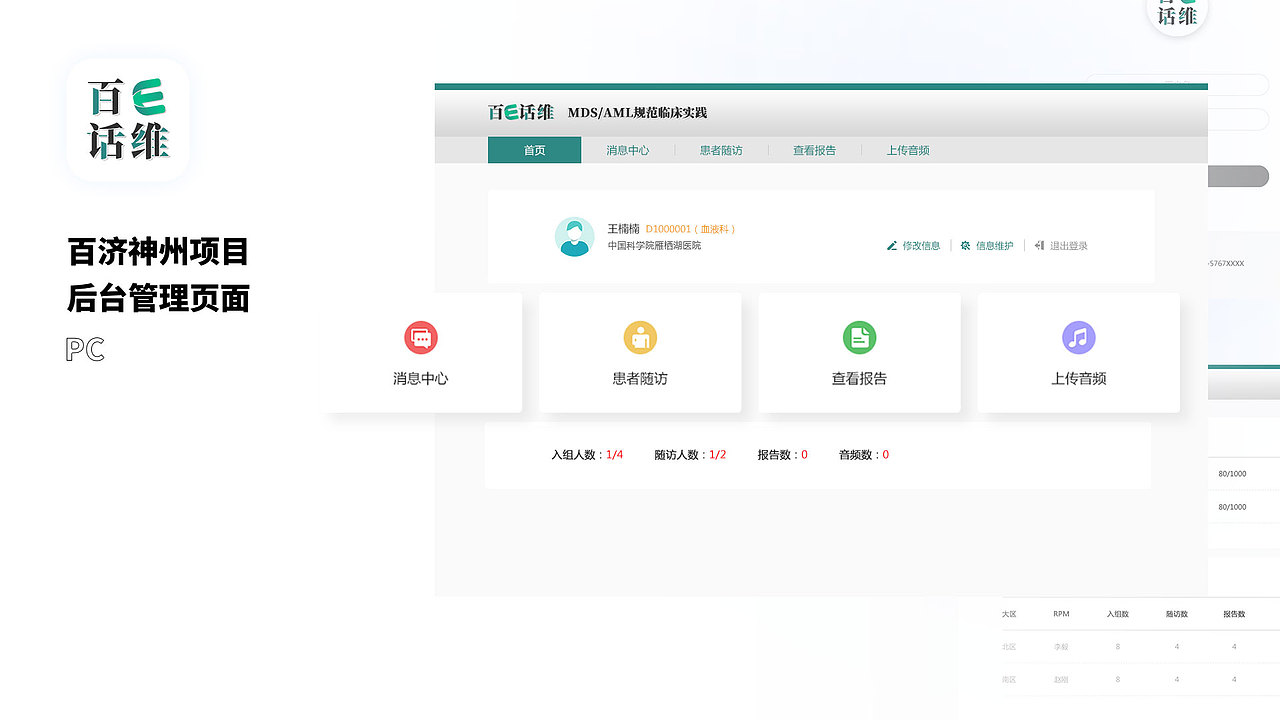Image resolution: width=1280 pixels, height=720 pixels.
Task: Click the RPM column header in background table
Action: 1061,614
